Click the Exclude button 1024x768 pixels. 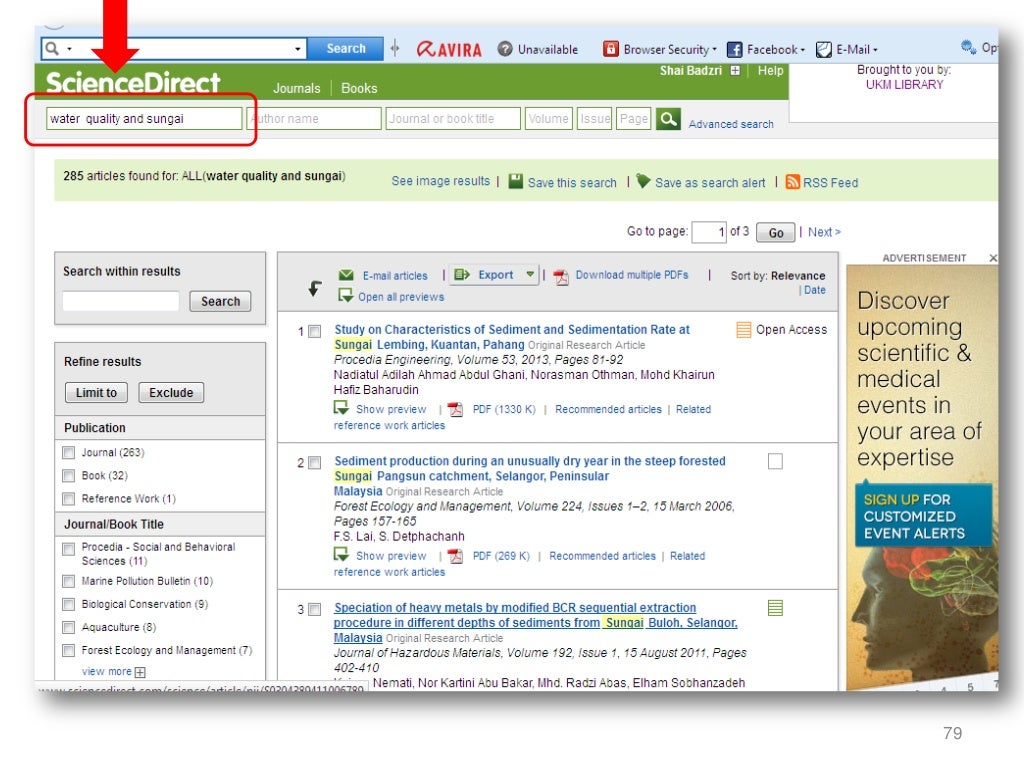coord(171,392)
